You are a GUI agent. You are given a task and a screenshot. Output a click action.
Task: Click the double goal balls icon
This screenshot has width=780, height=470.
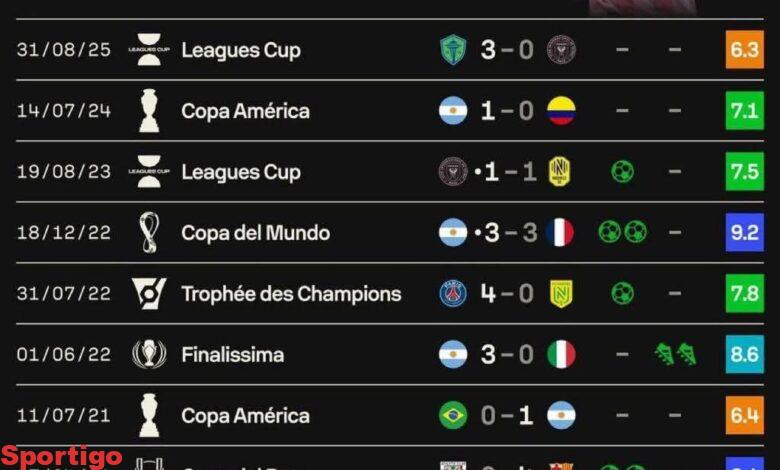622,232
